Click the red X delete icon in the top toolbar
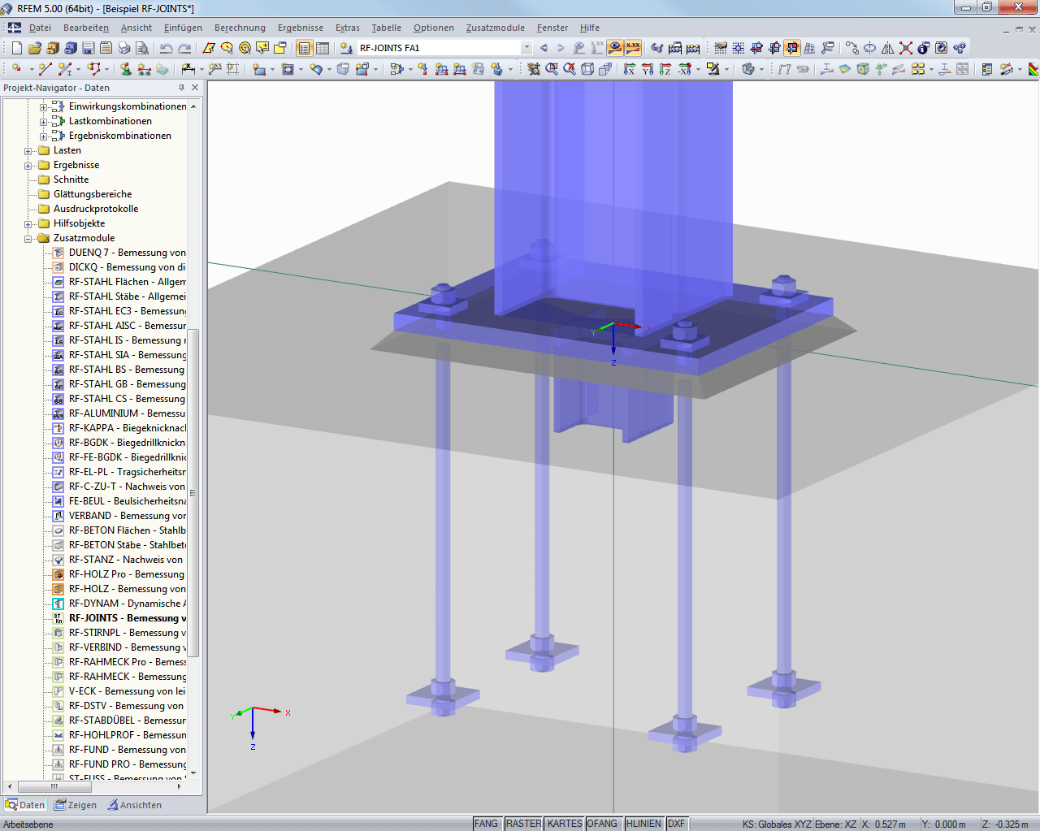Screen dimensions: 1040x831 click(x=905, y=48)
